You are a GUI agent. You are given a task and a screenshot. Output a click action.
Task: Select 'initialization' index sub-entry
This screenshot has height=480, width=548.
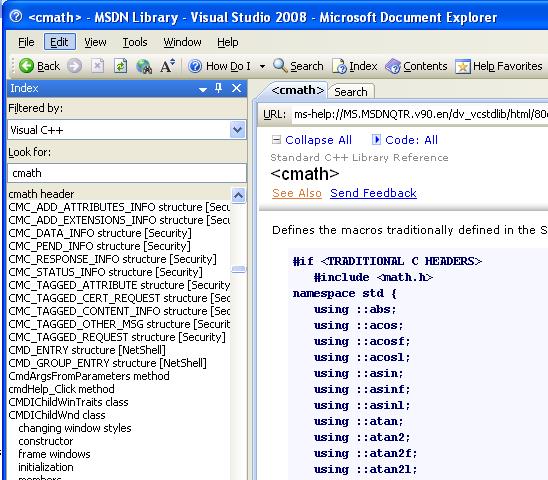coord(46,467)
